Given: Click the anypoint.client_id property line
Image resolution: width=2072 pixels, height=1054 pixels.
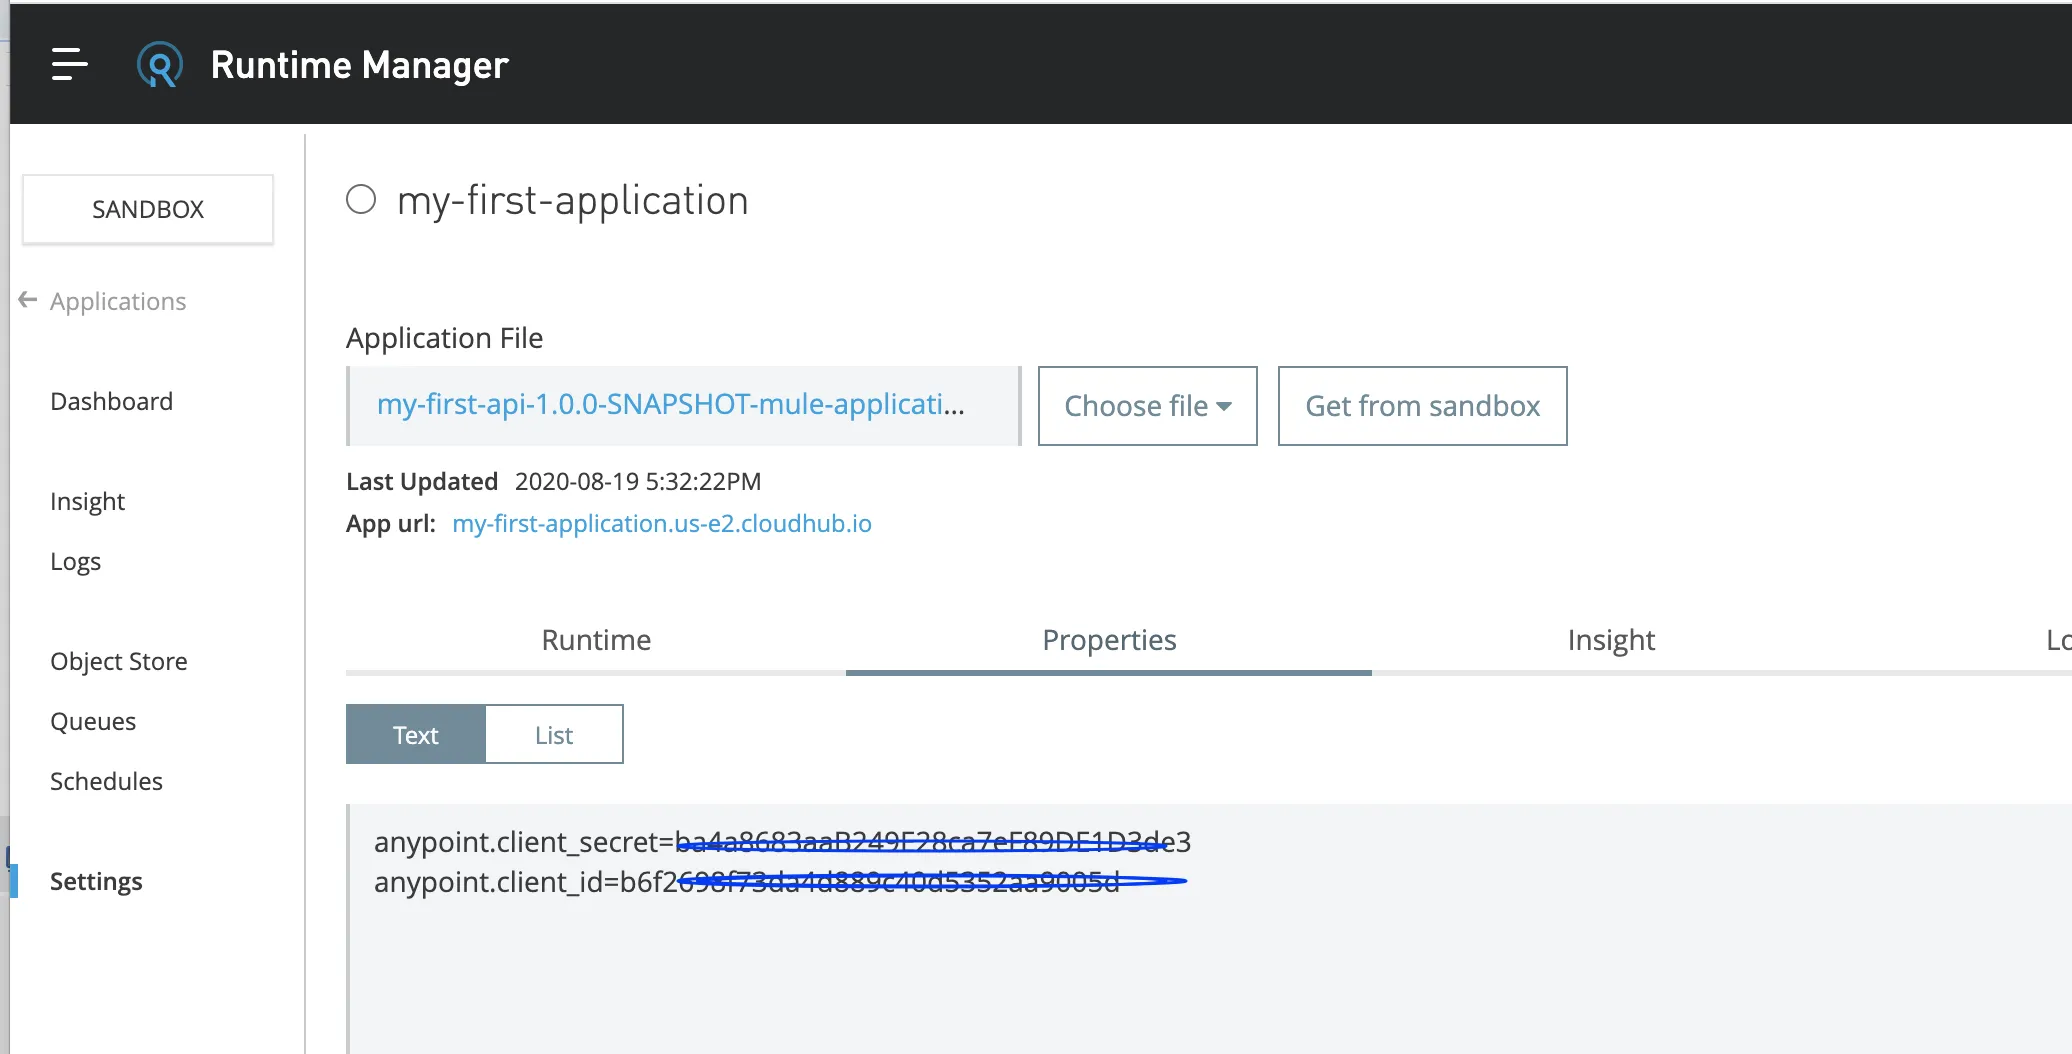Looking at the screenshot, I should click(747, 882).
